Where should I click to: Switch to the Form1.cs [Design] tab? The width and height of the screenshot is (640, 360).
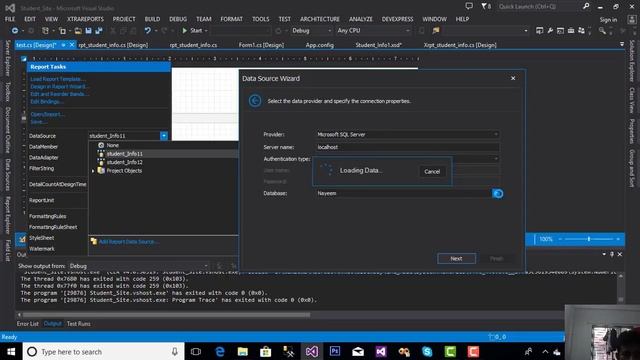click(261, 45)
